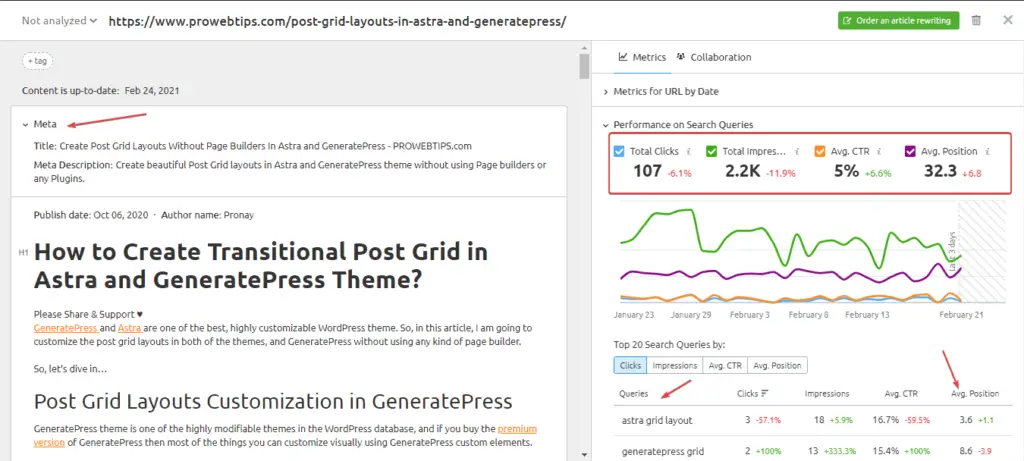Click the article URL at top

tap(338, 21)
